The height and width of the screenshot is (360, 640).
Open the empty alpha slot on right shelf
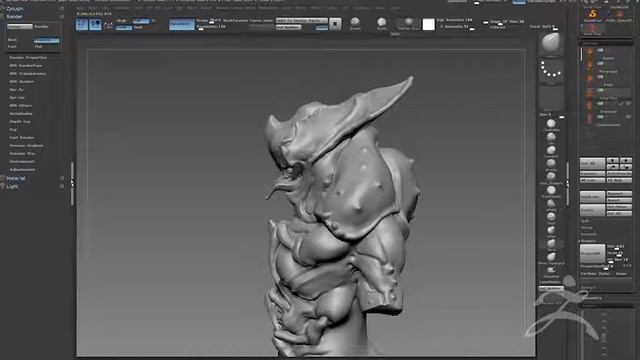pyautogui.click(x=551, y=98)
